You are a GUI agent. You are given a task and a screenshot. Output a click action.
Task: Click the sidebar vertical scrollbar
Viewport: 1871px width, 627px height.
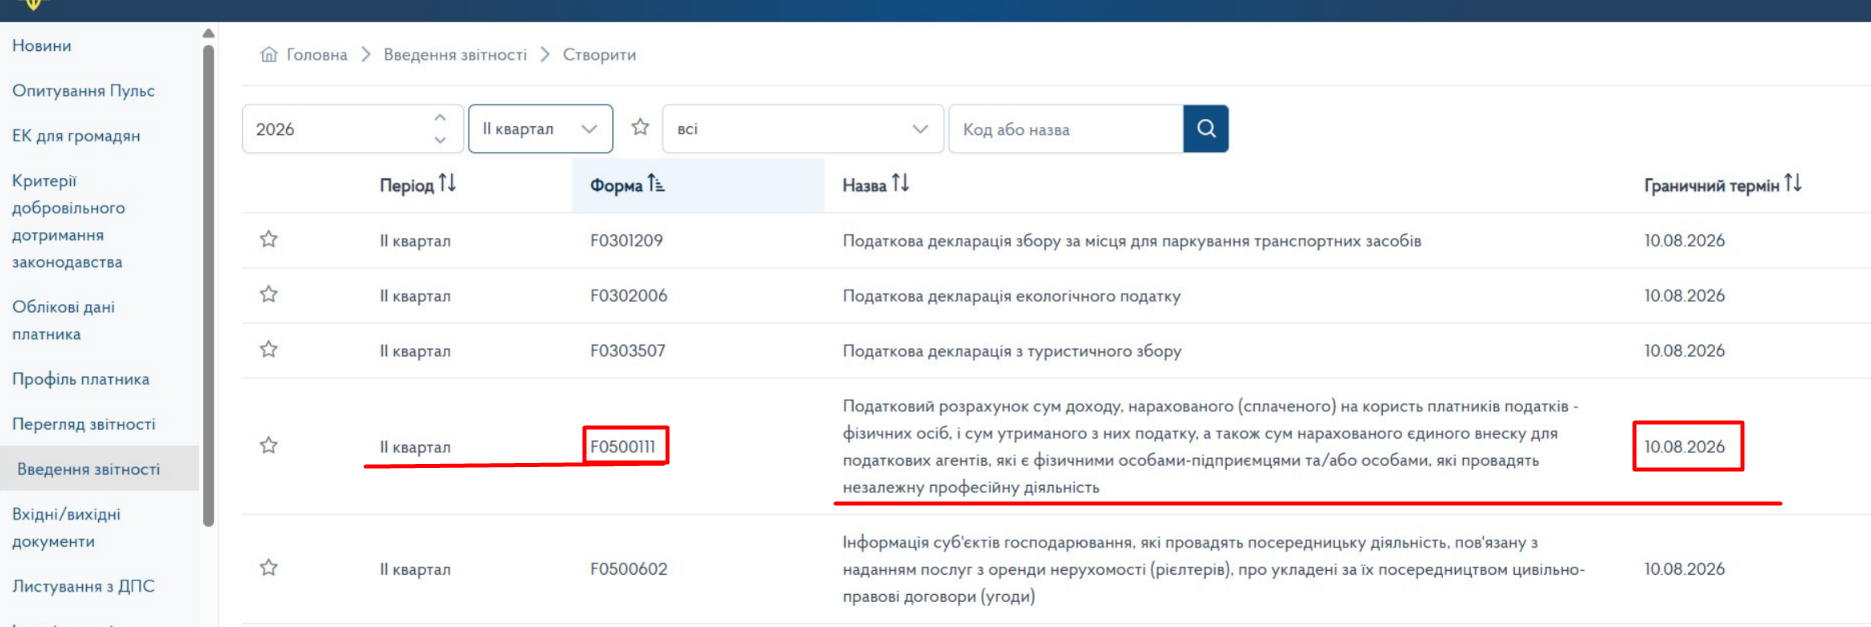[x=209, y=285]
